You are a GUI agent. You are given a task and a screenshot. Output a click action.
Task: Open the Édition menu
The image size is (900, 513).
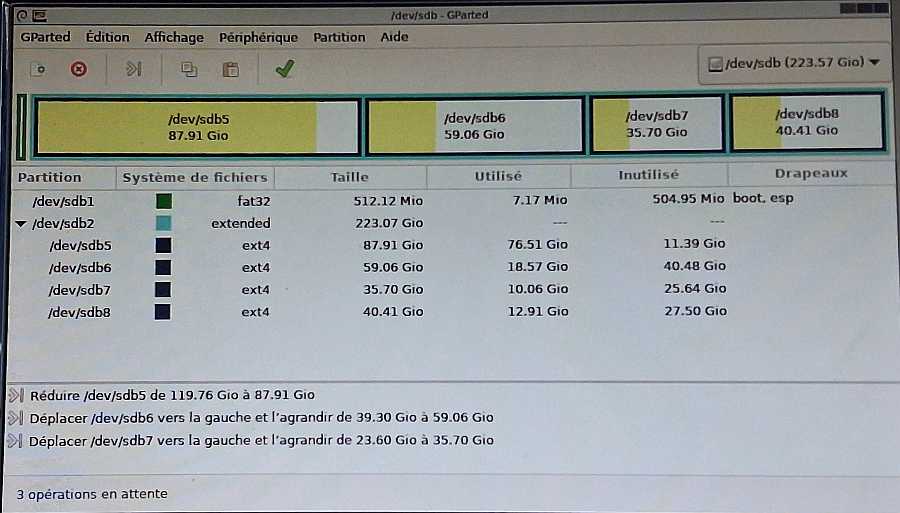tap(107, 37)
